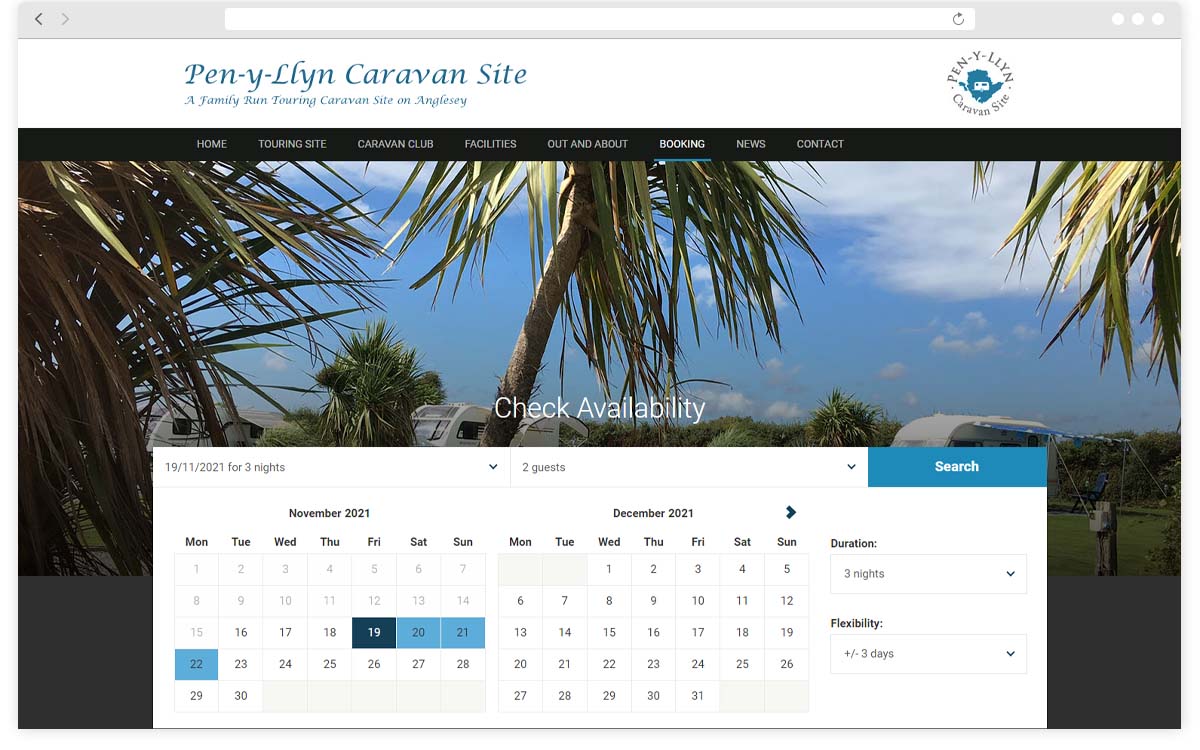Viewport: 1200px width, 750px height.
Task: Select 20 December in the calendar
Action: 520,664
